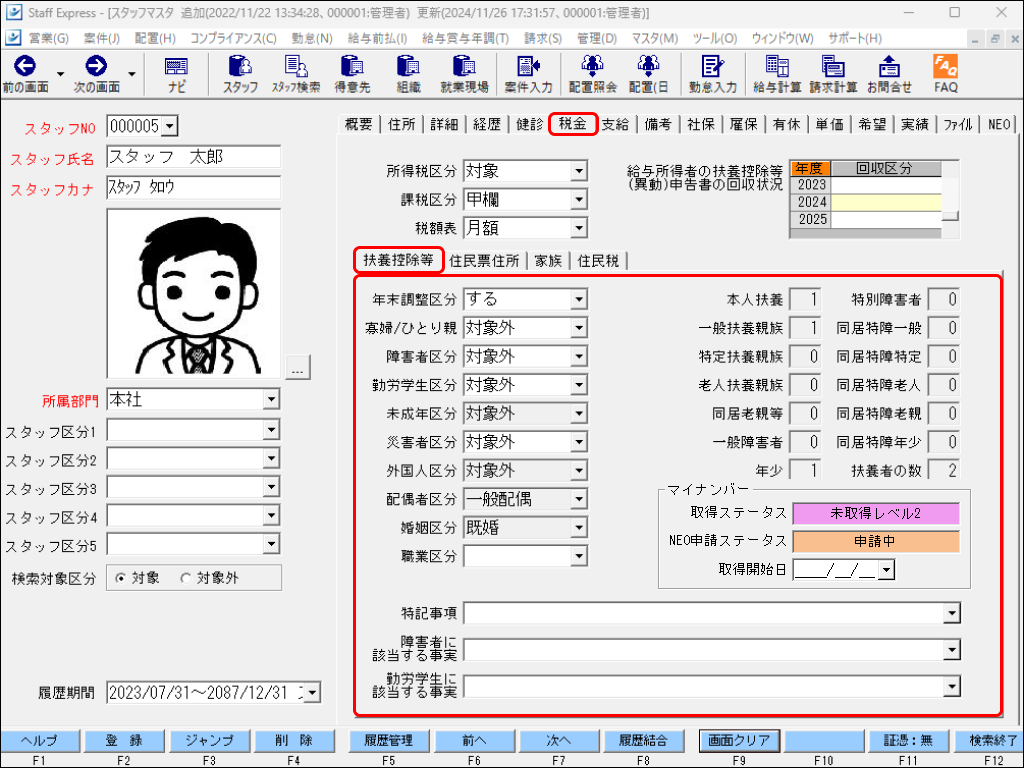
Task: Click the 給与計算 toolbar icon
Action: tap(777, 73)
